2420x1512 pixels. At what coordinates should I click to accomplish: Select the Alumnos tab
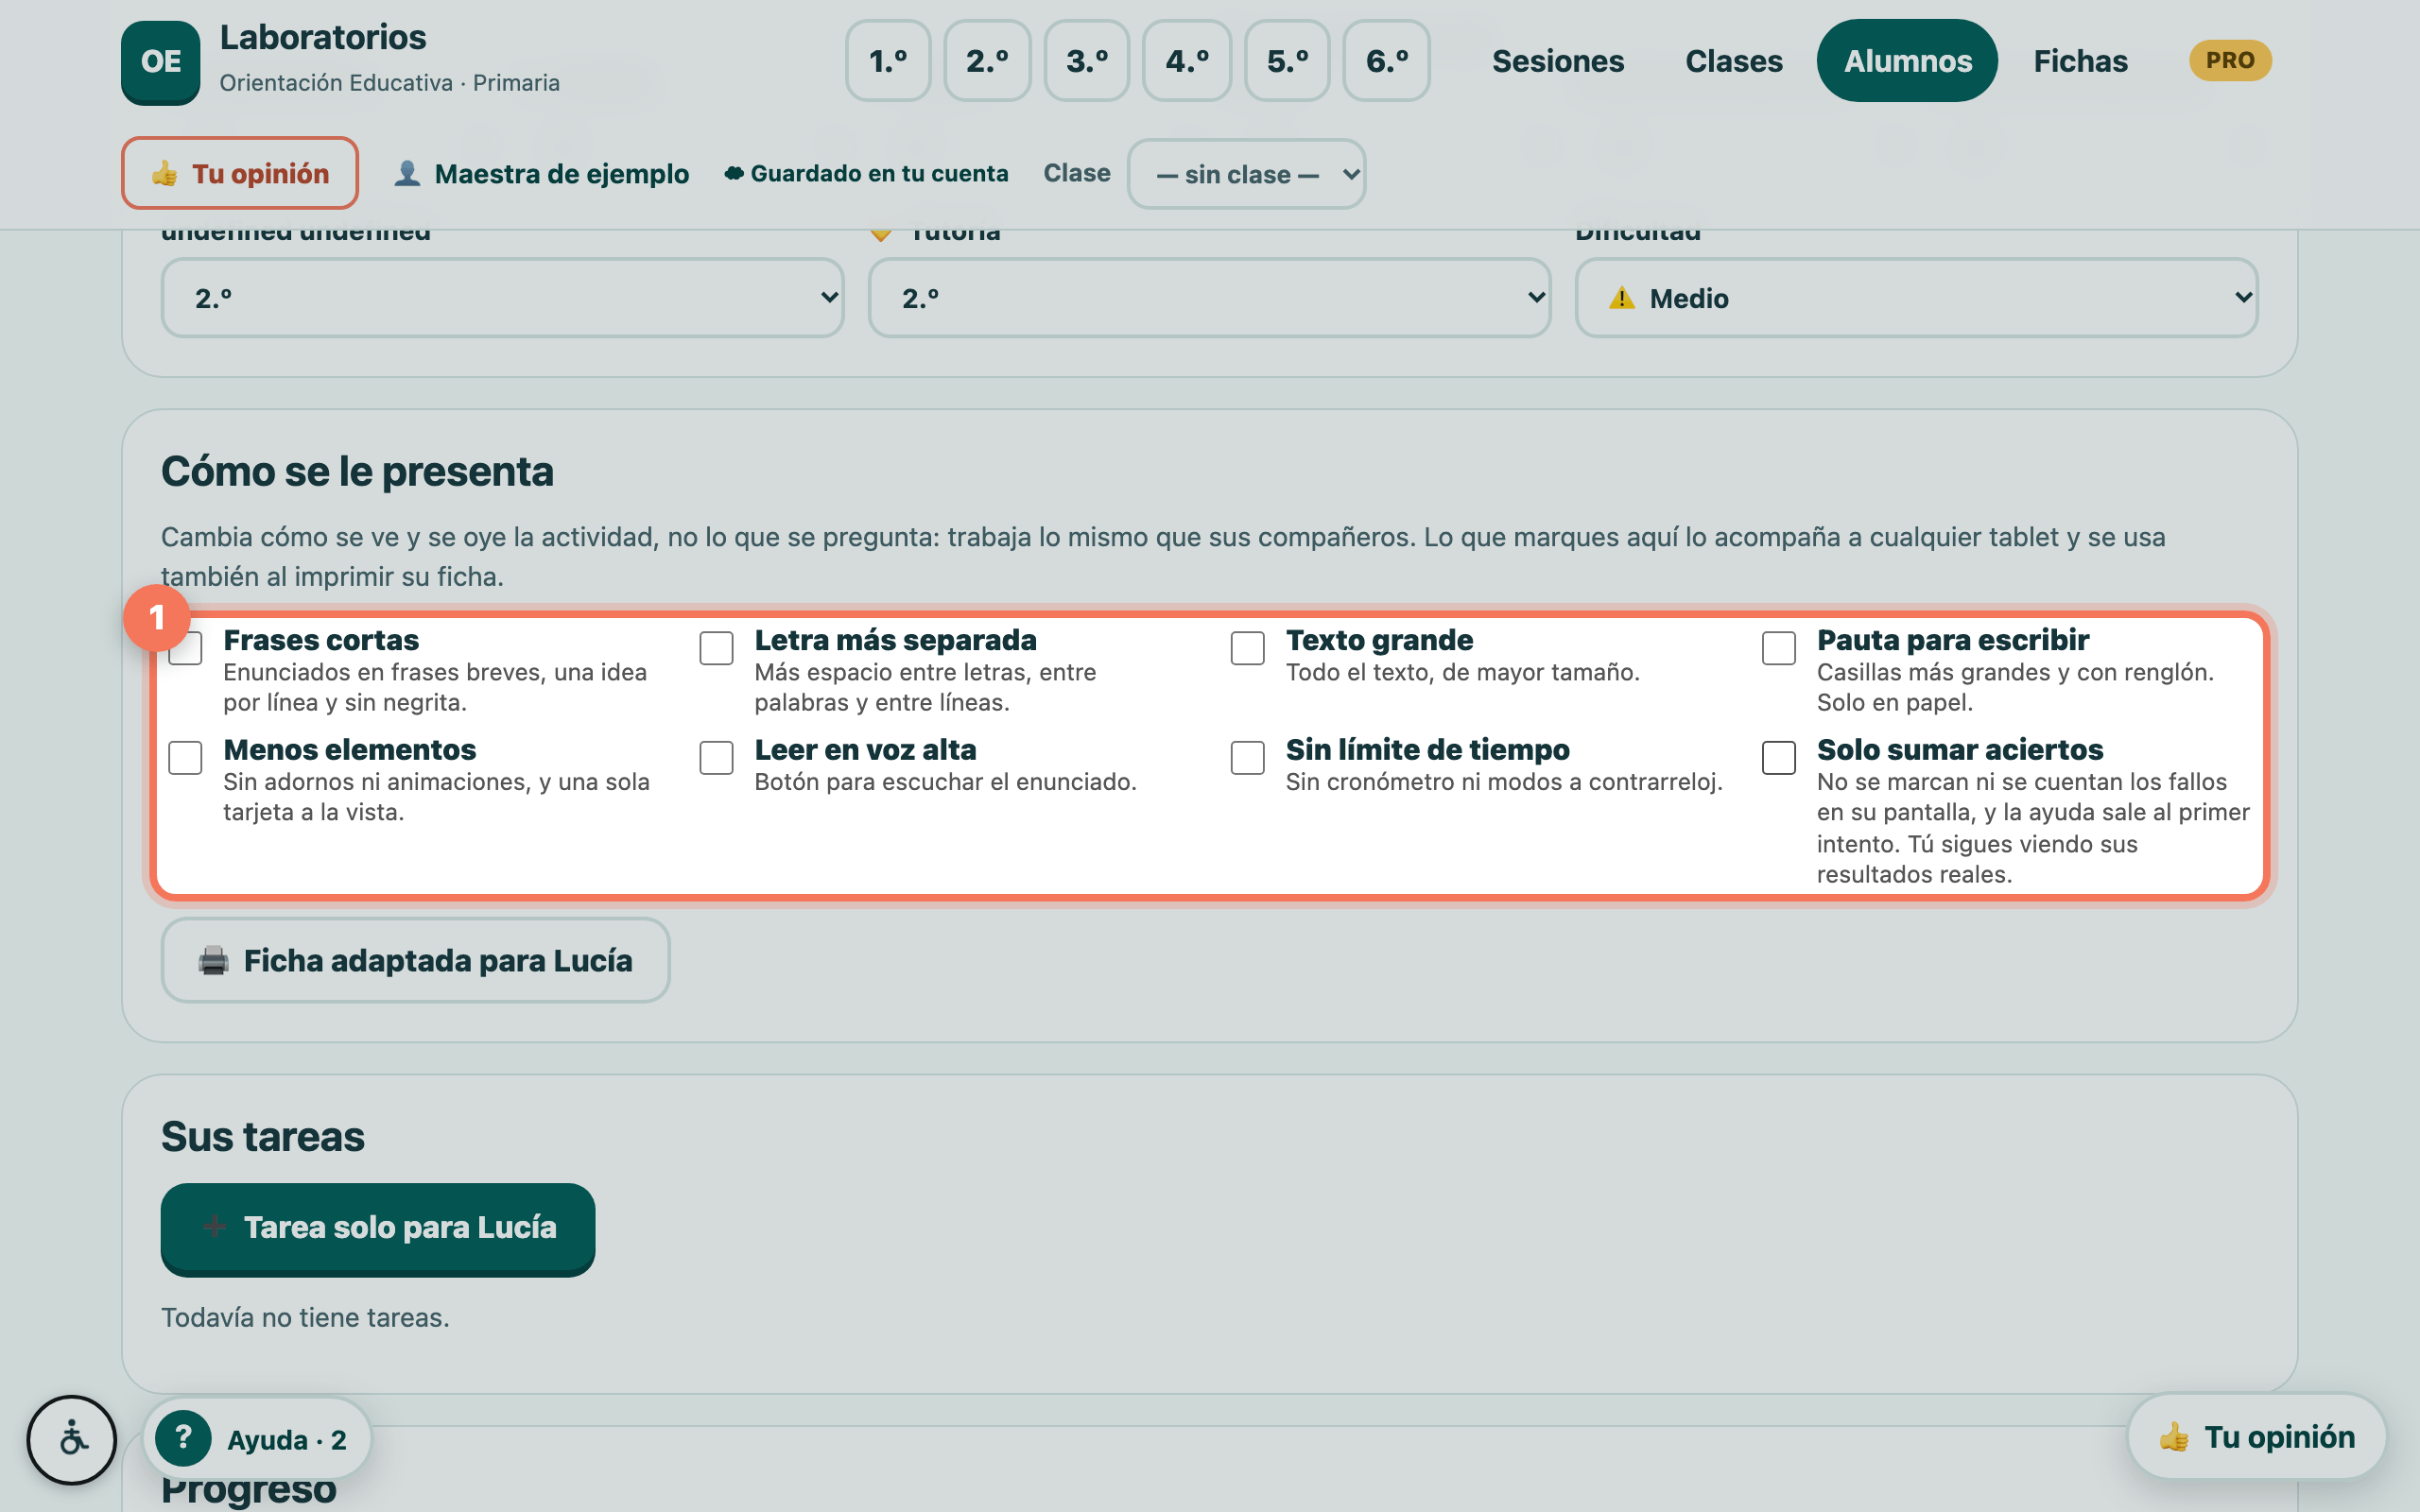1907,61
